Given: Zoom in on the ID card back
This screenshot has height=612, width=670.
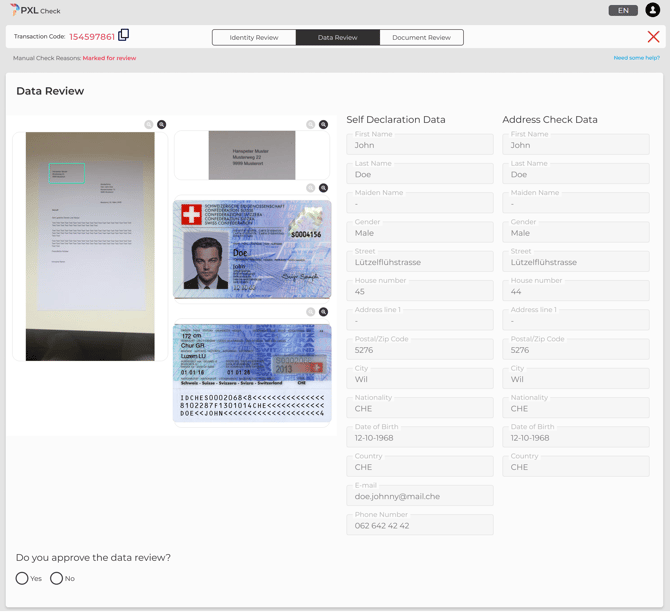Looking at the screenshot, I should point(323,312).
